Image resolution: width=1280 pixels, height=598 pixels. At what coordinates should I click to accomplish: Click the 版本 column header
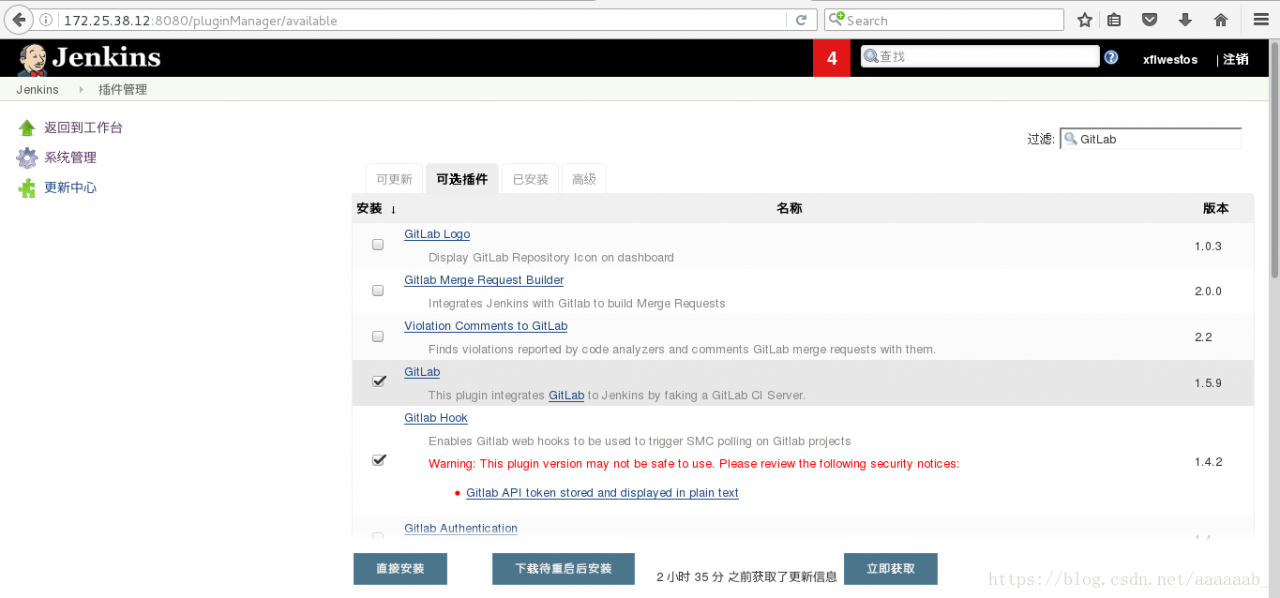pos(1216,208)
